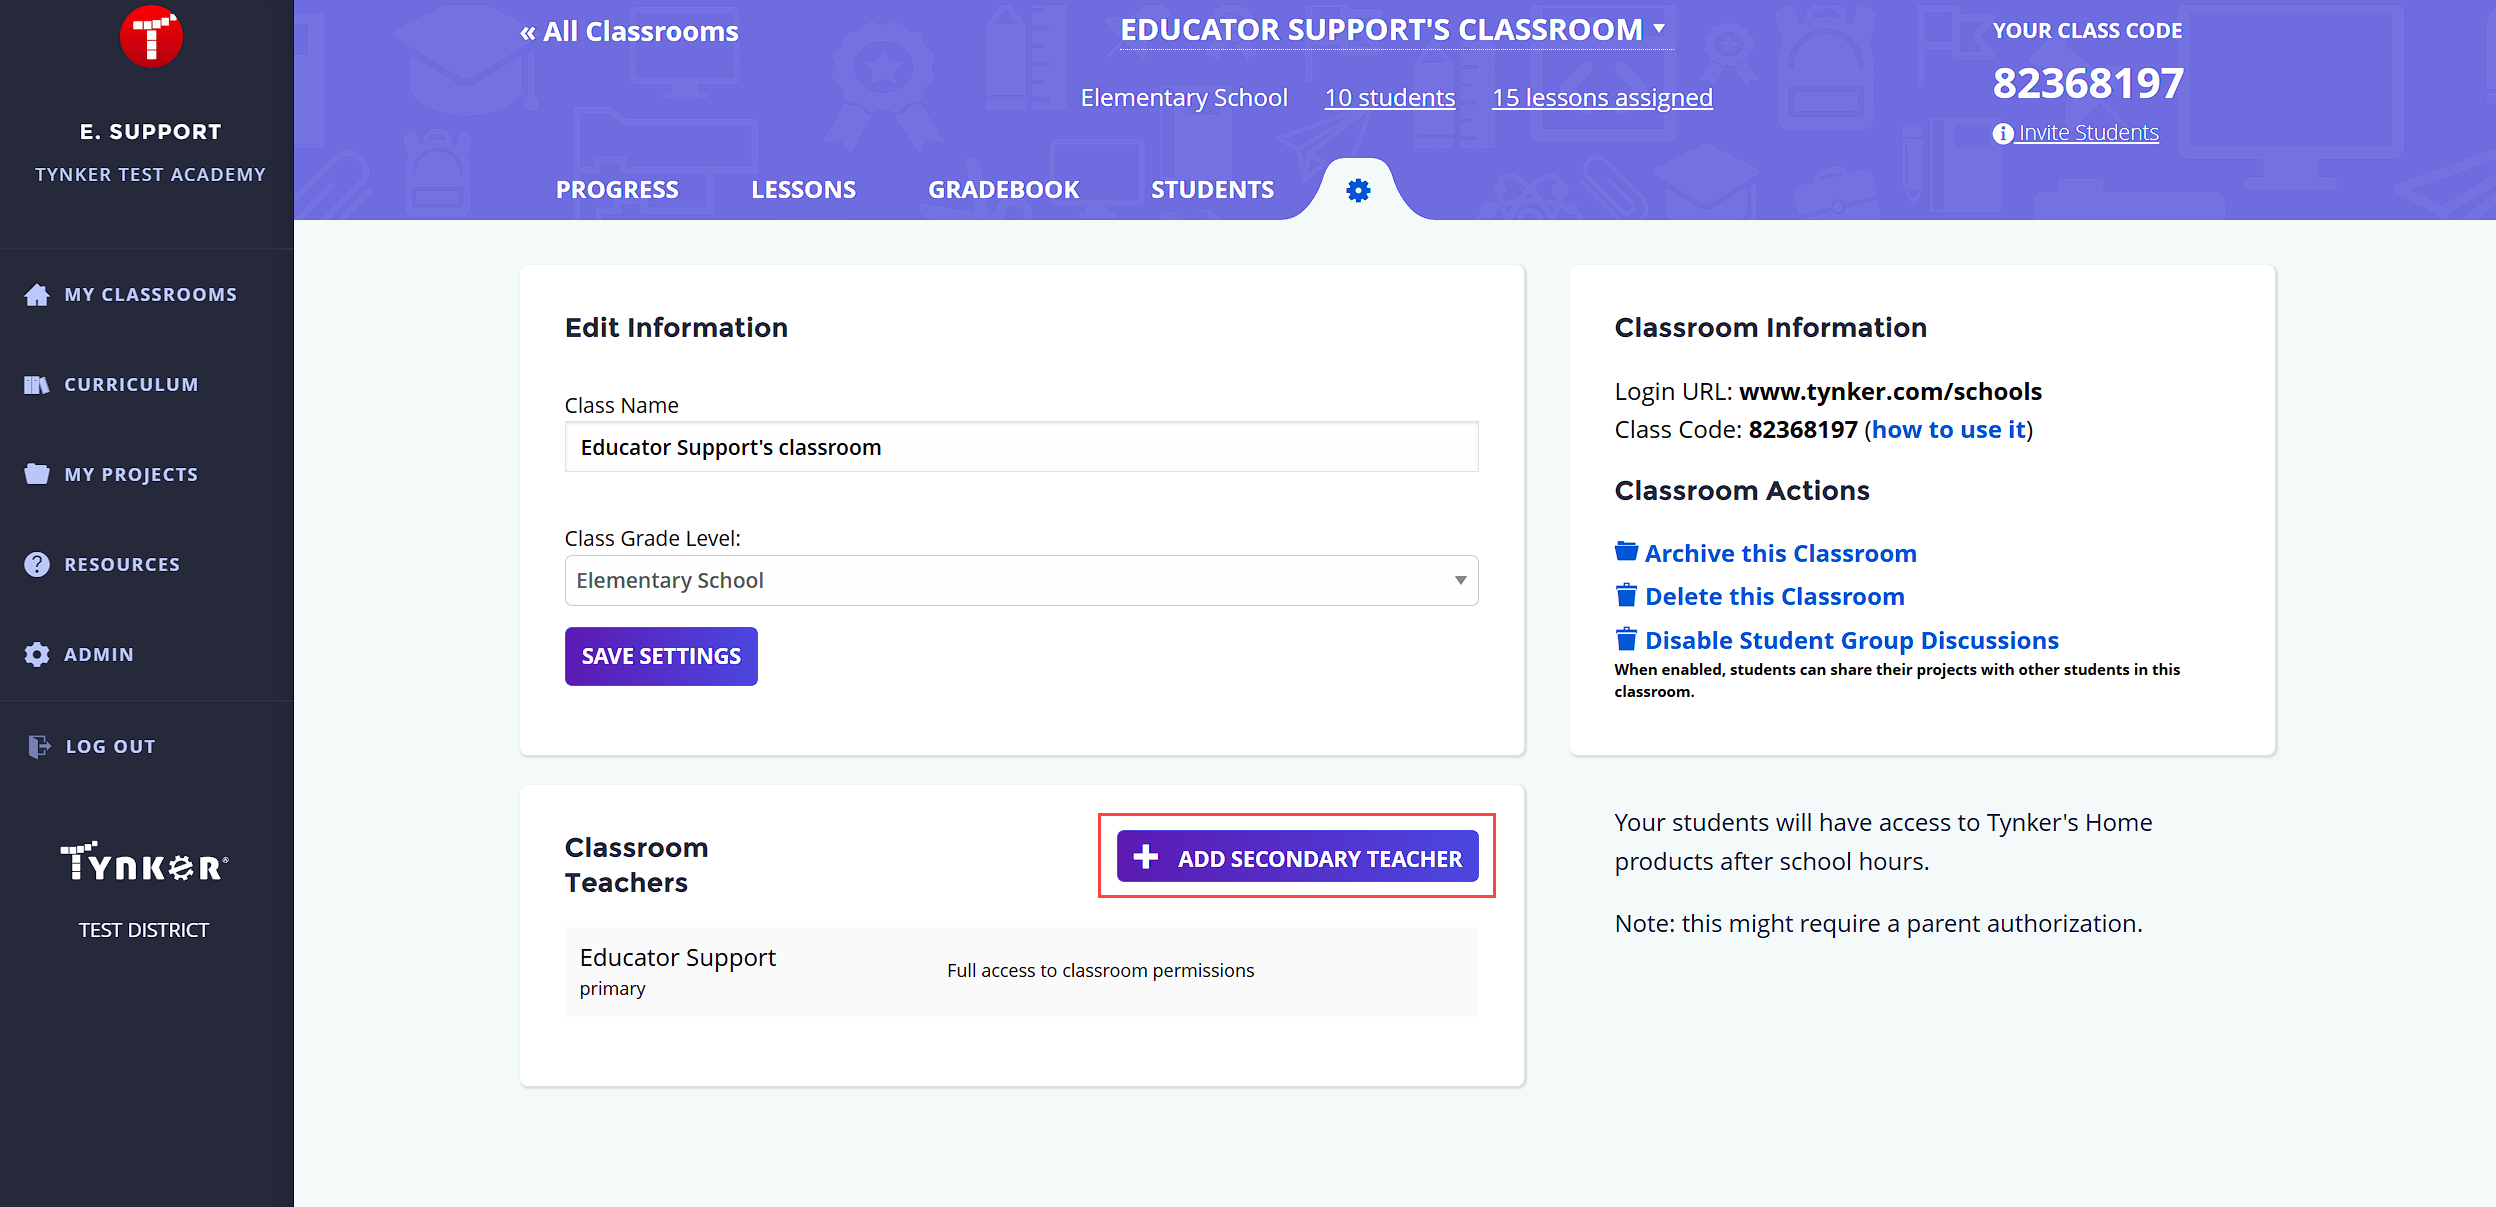
Task: Open the 15 lessons assigned link
Action: click(1602, 98)
